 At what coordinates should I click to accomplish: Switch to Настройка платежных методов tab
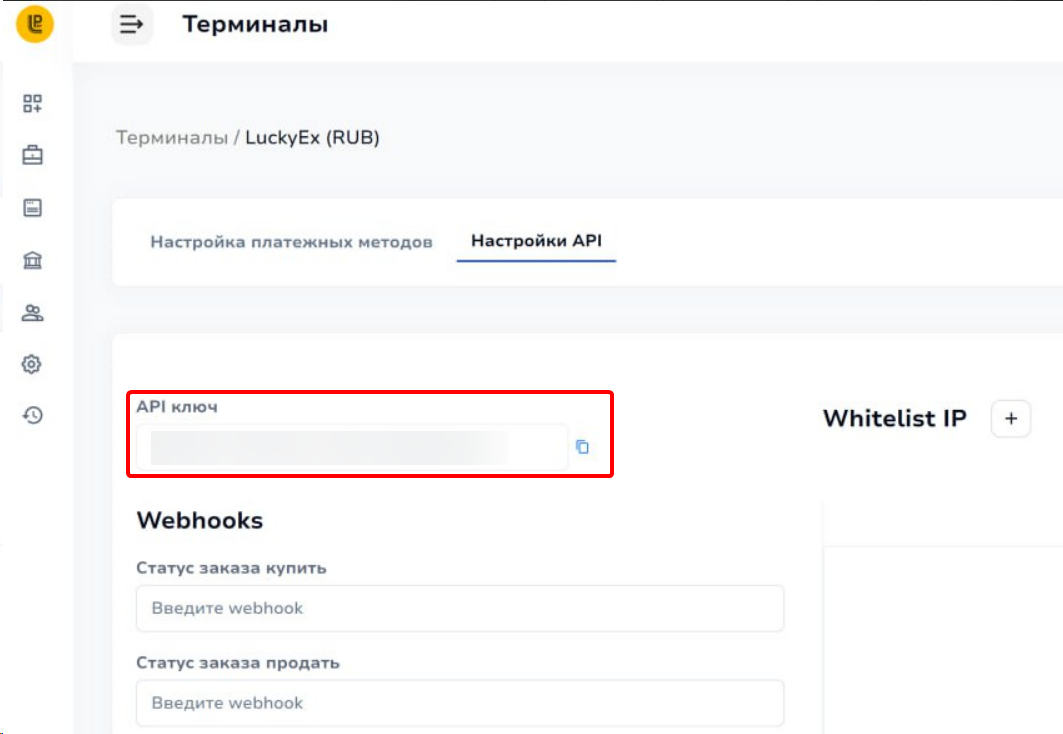[291, 242]
